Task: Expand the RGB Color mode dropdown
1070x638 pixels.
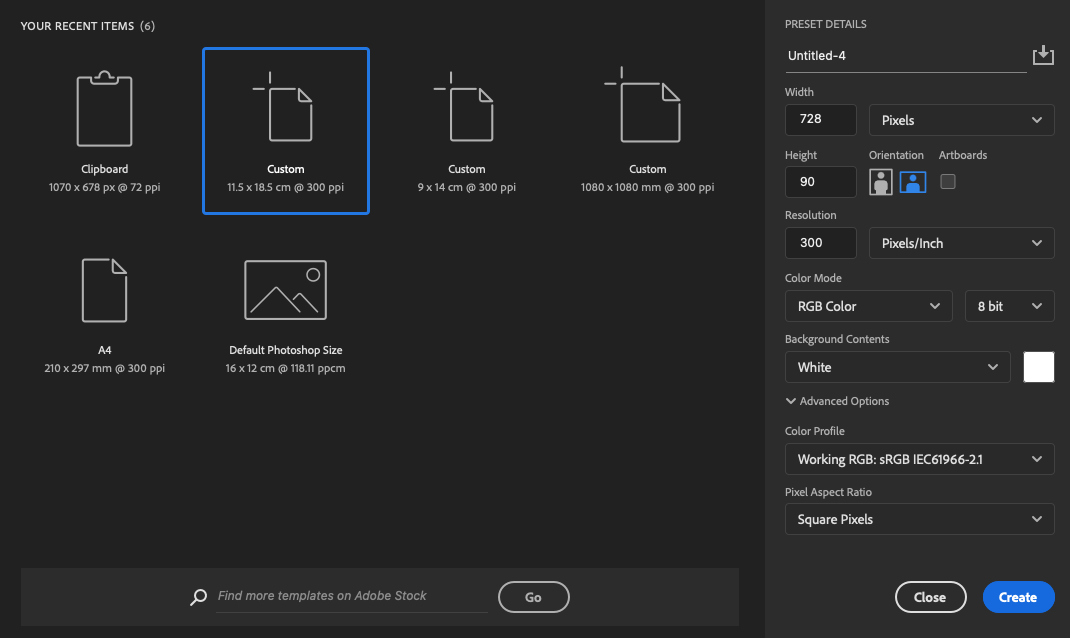Action: [868, 306]
